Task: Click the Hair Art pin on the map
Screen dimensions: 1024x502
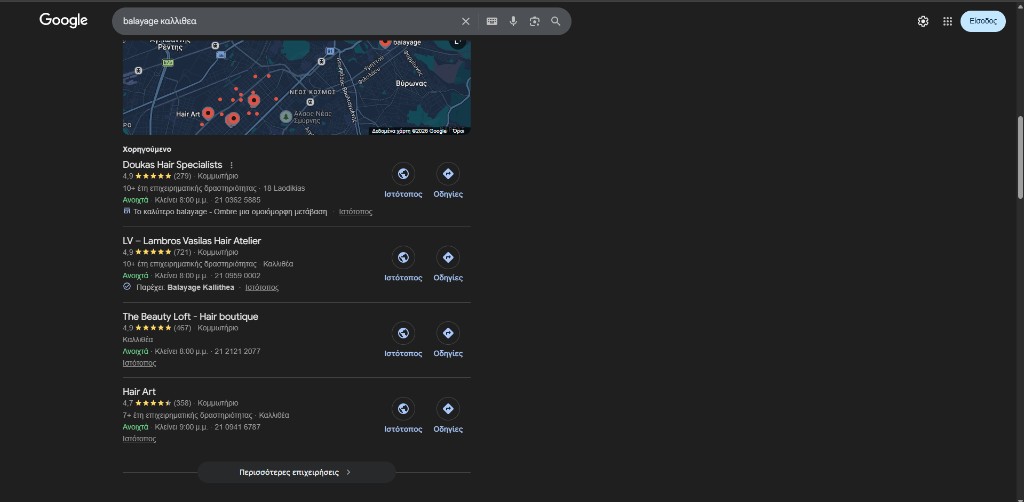Action: [x=208, y=114]
